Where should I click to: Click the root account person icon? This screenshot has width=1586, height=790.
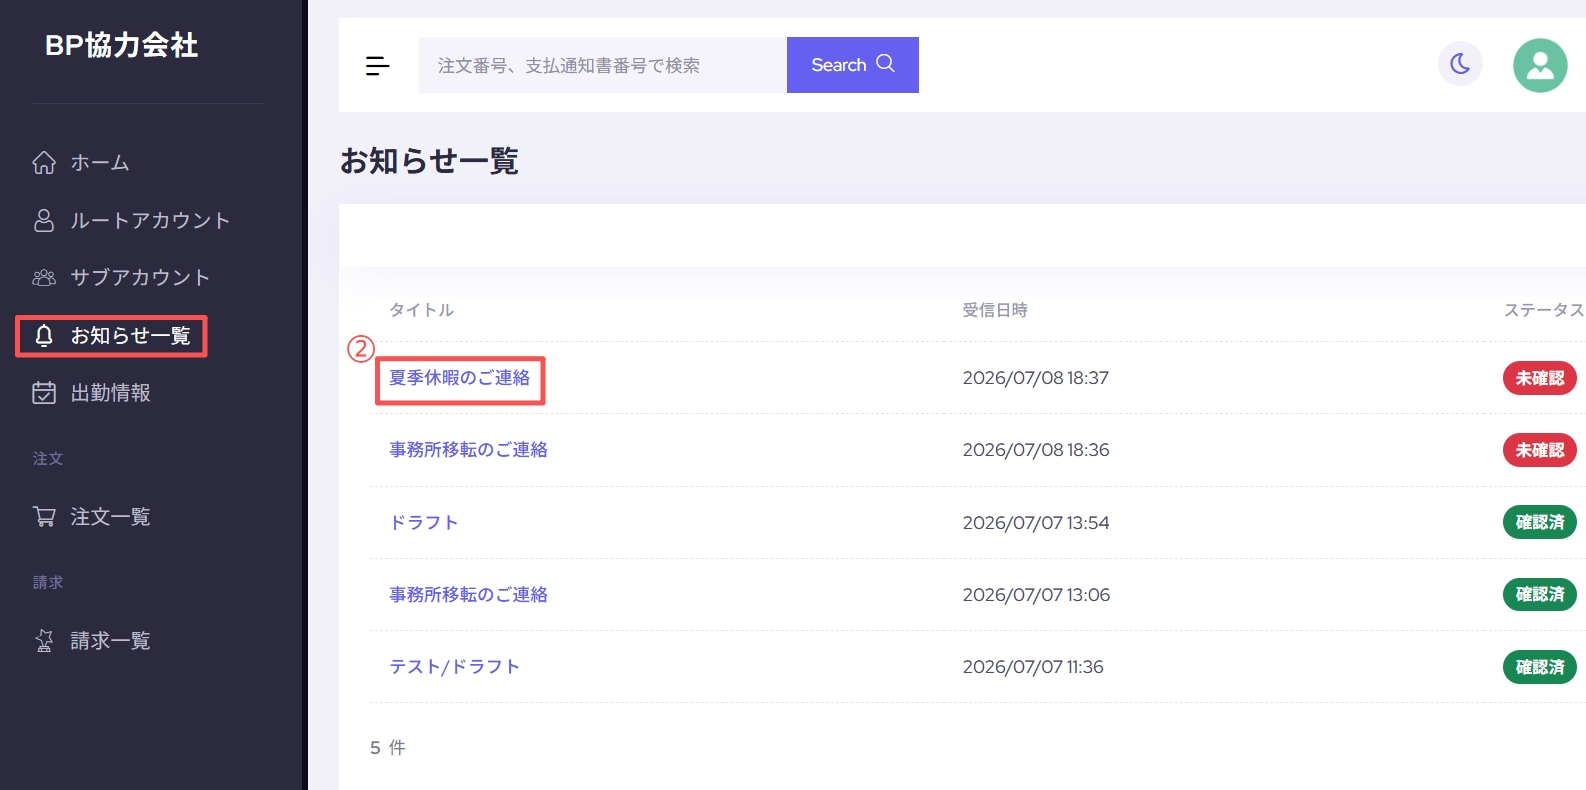click(x=44, y=220)
